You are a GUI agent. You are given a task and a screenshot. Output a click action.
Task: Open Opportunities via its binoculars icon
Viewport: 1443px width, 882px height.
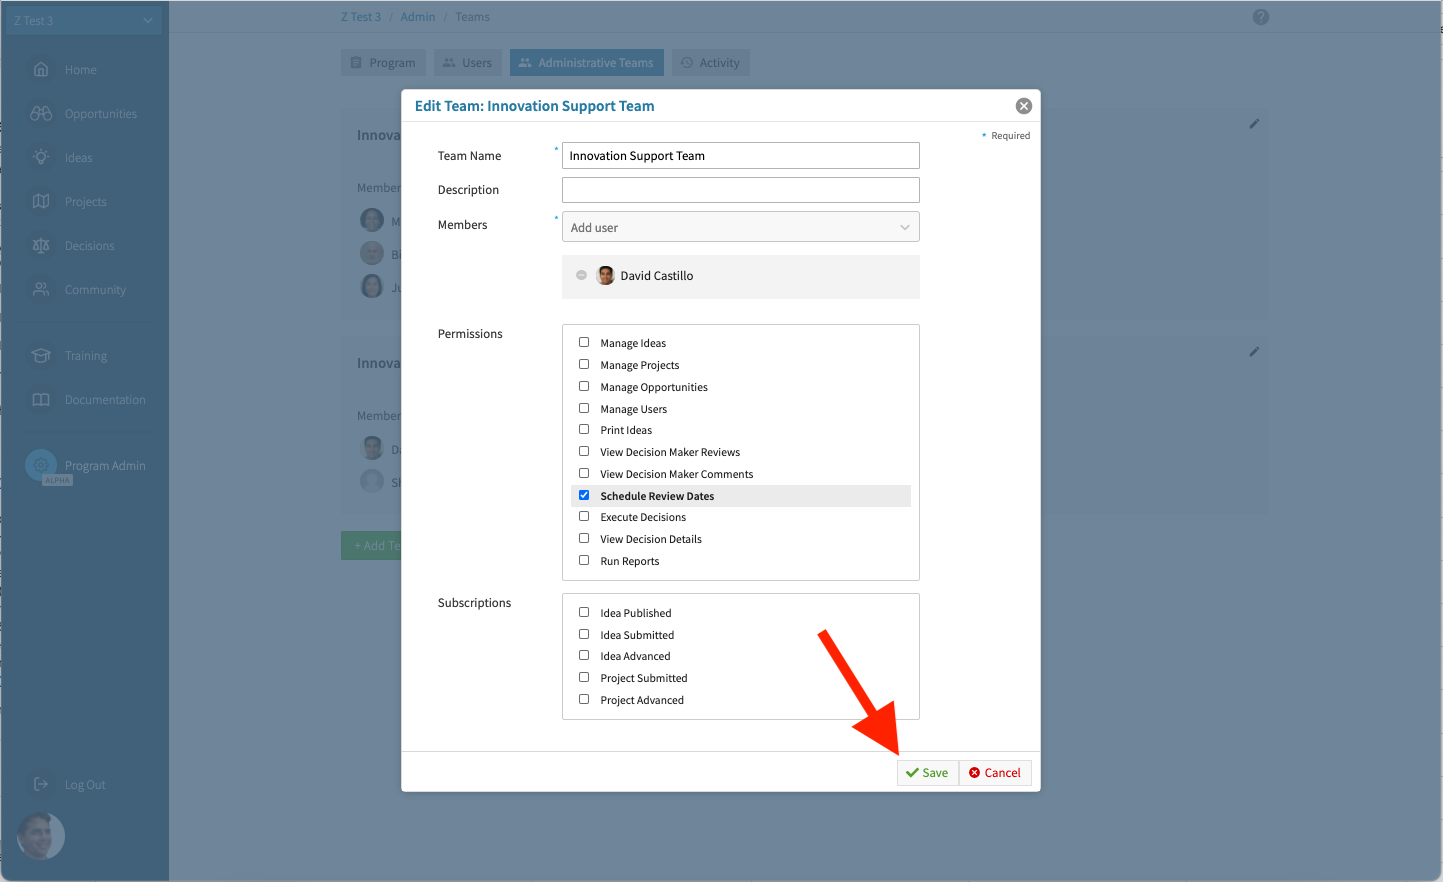41,113
